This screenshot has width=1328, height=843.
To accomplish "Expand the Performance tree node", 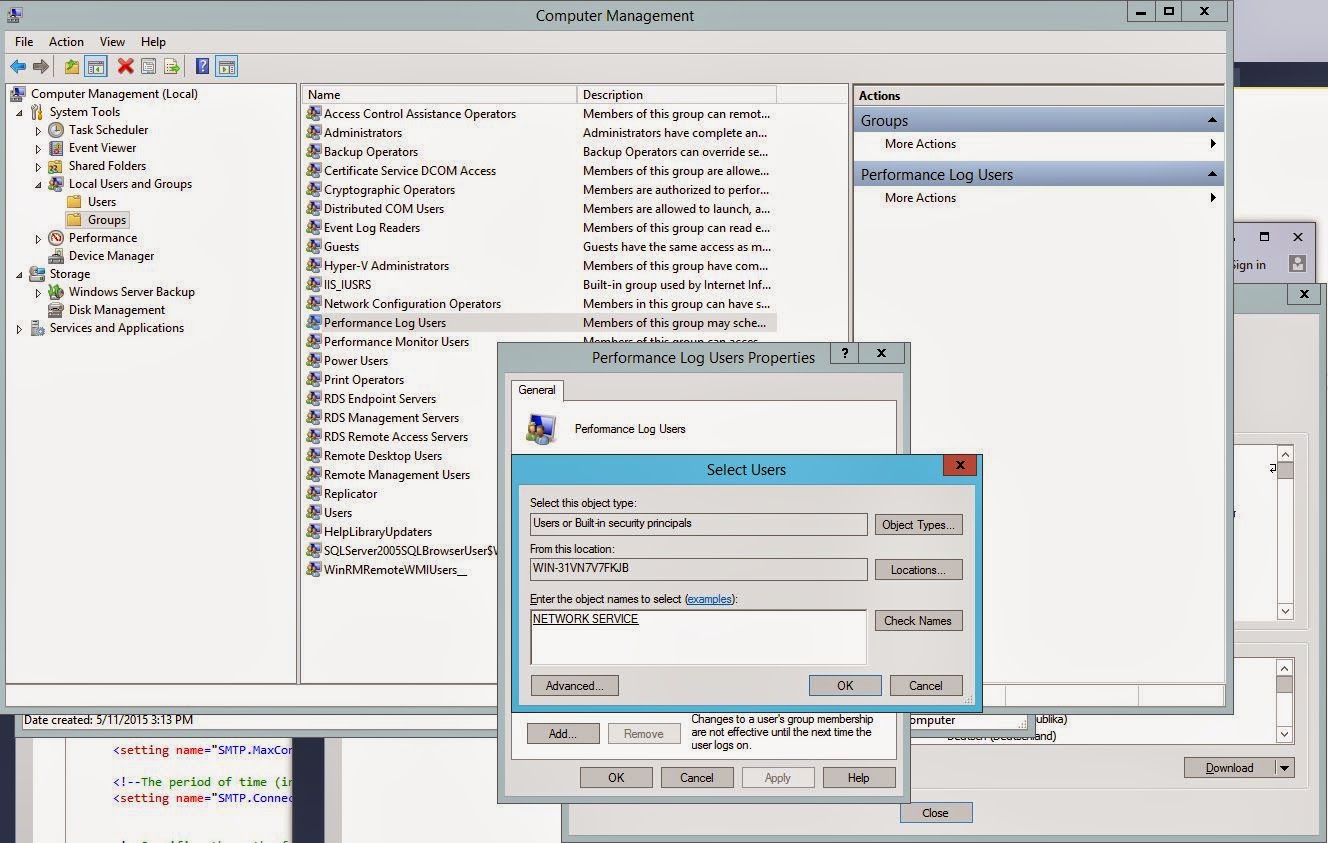I will click(38, 238).
